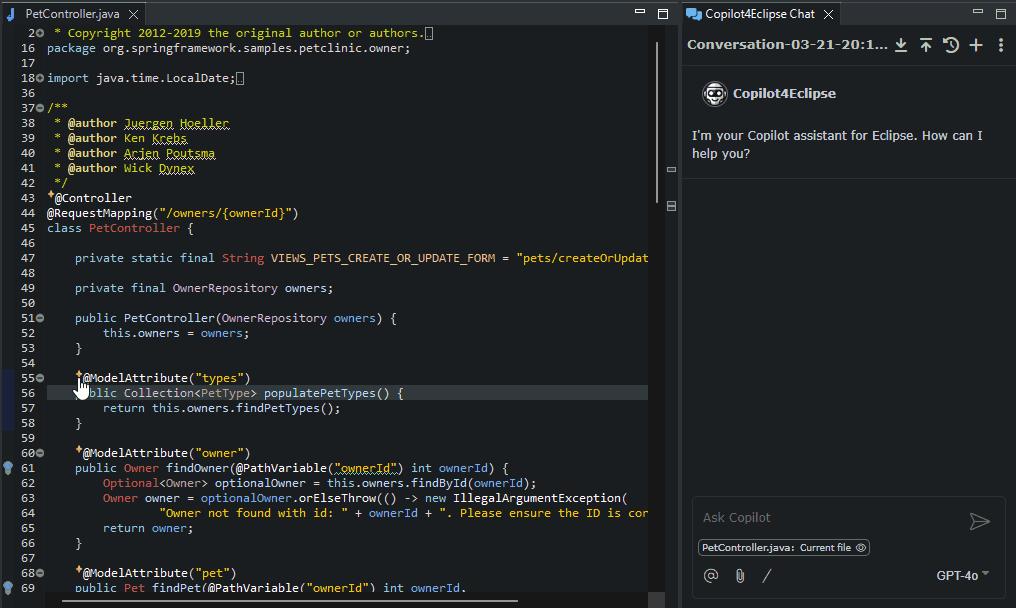Open the conversation history clock icon
This screenshot has width=1016, height=608.
951,45
